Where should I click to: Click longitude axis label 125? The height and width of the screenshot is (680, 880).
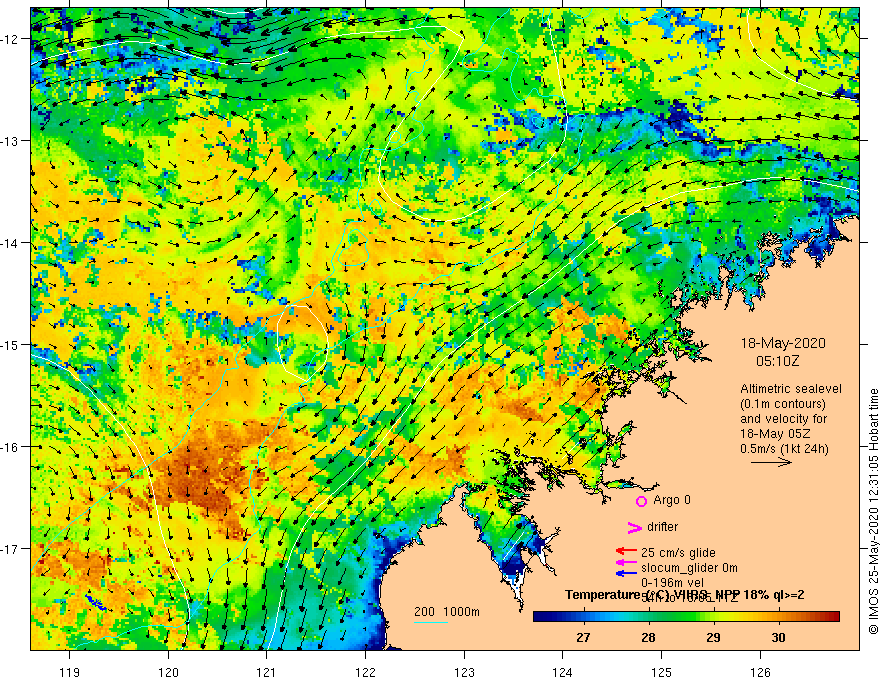tap(662, 672)
